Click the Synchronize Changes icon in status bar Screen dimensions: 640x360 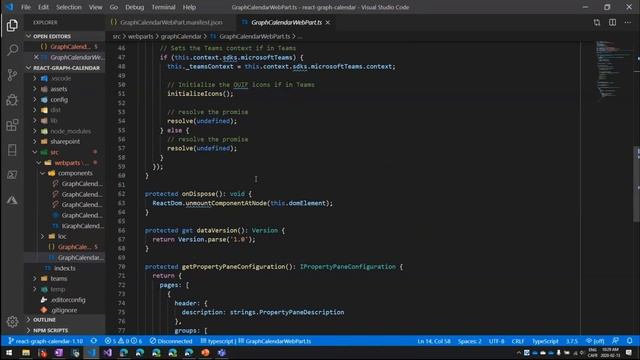point(94,341)
